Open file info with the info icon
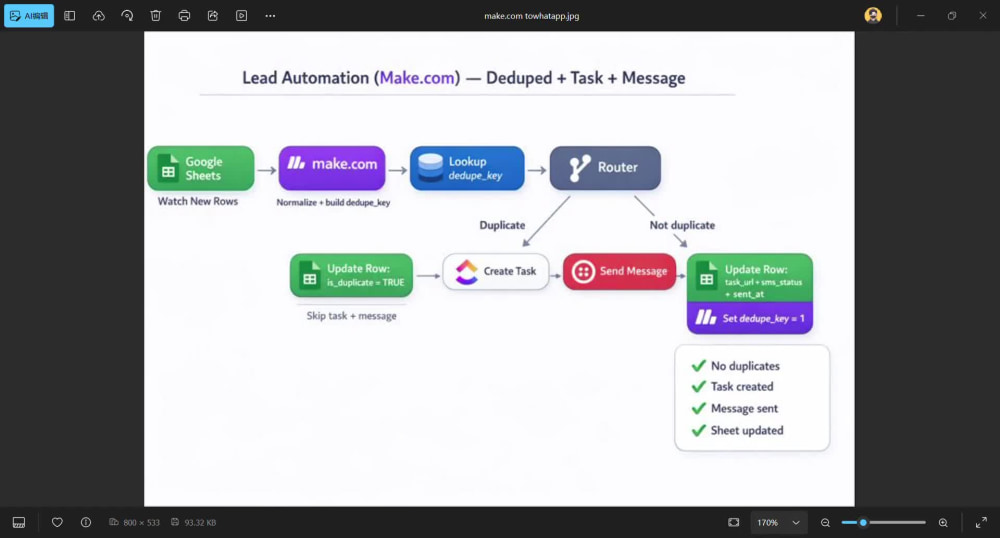 (x=86, y=522)
